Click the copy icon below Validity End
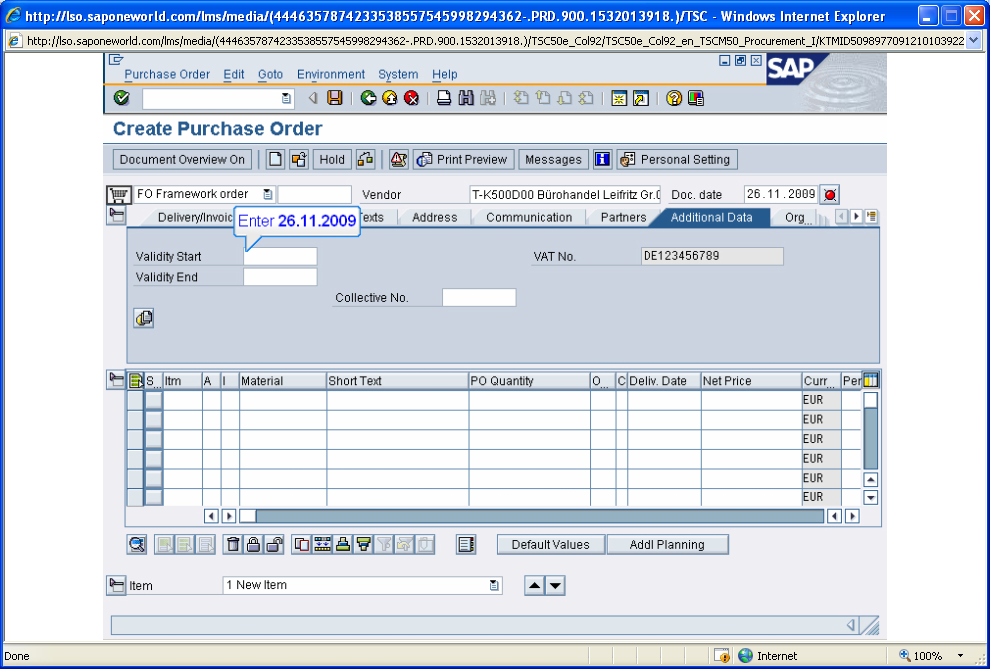The height and width of the screenshot is (669, 990). point(144,317)
